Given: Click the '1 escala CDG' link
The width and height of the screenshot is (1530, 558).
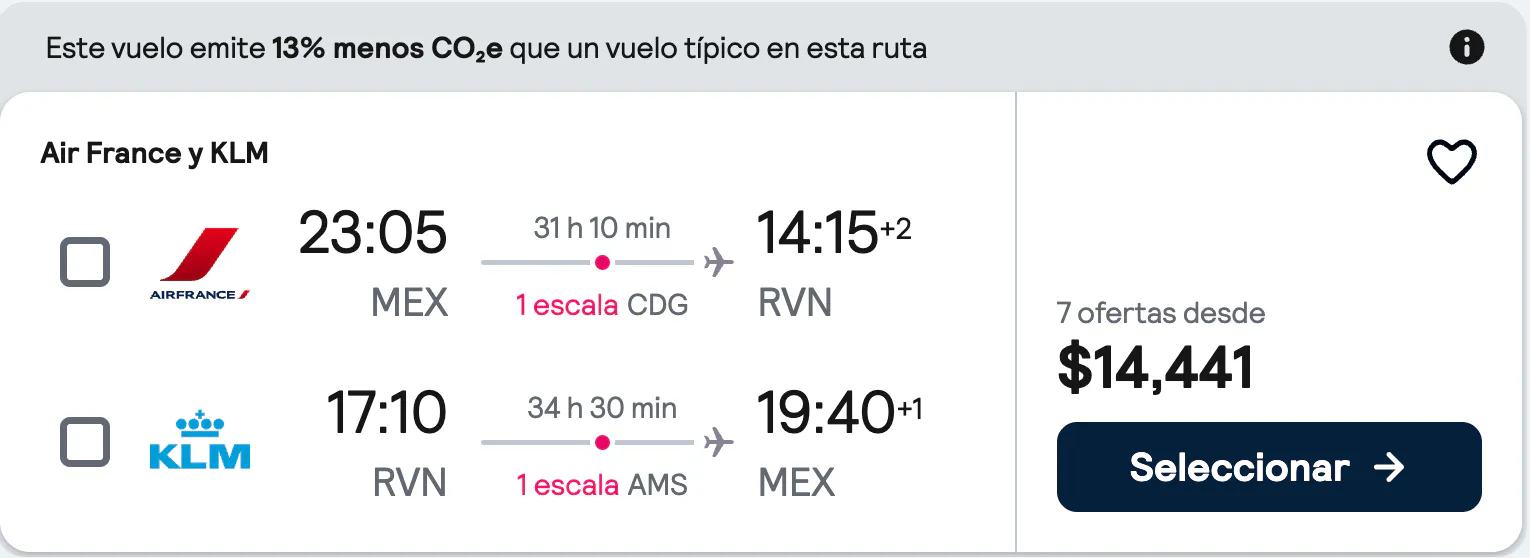Looking at the screenshot, I should 602,305.
